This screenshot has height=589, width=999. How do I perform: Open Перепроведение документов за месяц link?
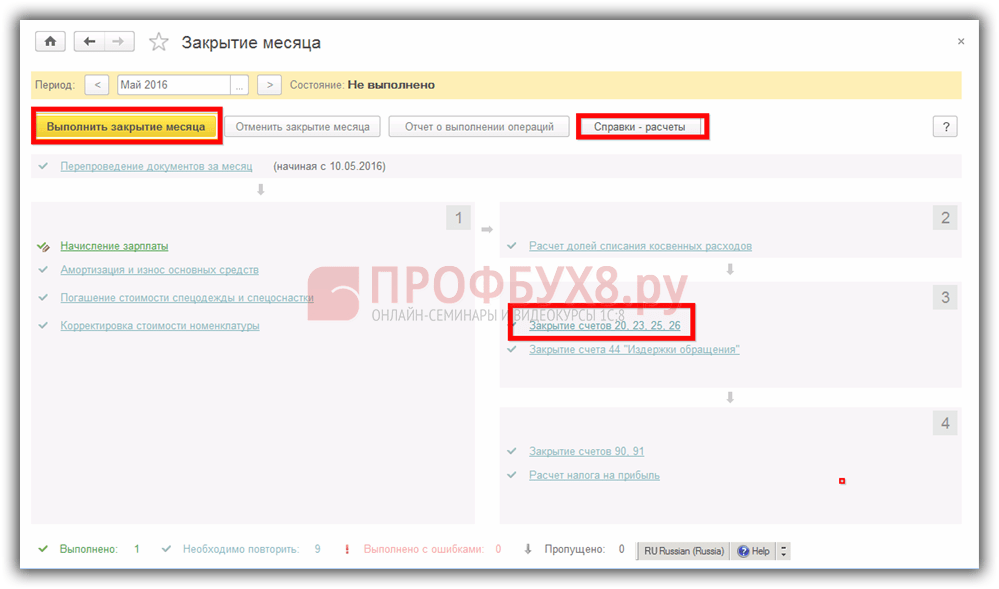157,166
